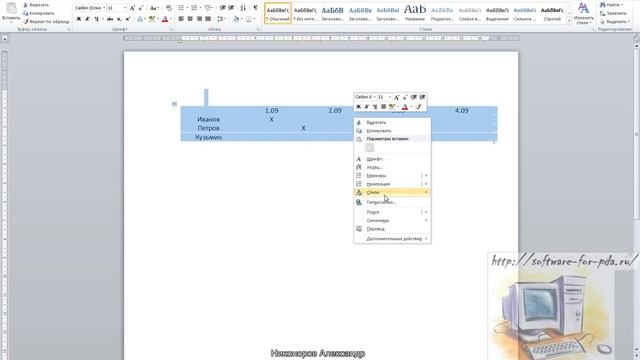Open Font (Шрифт...) from context menu
The width and height of the screenshot is (640, 360).
pos(392,159)
